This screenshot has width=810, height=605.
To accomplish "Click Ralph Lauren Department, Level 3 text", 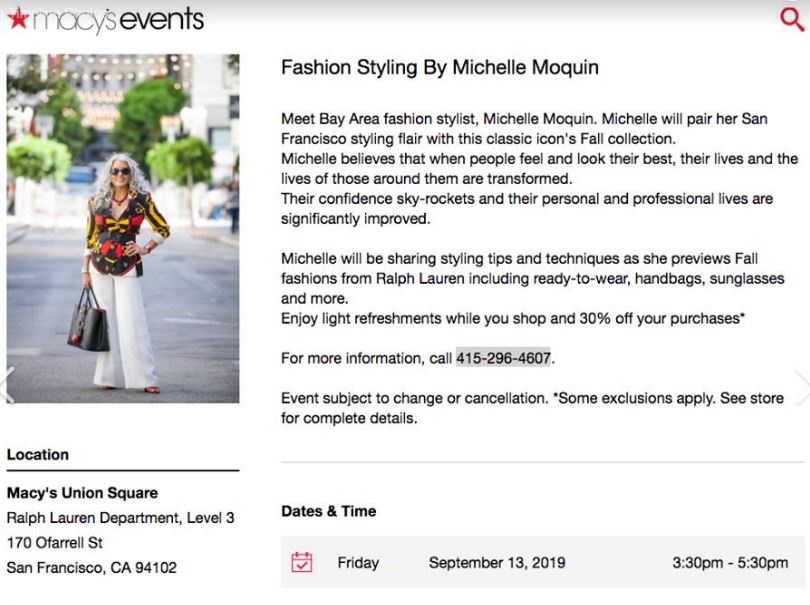I will pos(120,518).
